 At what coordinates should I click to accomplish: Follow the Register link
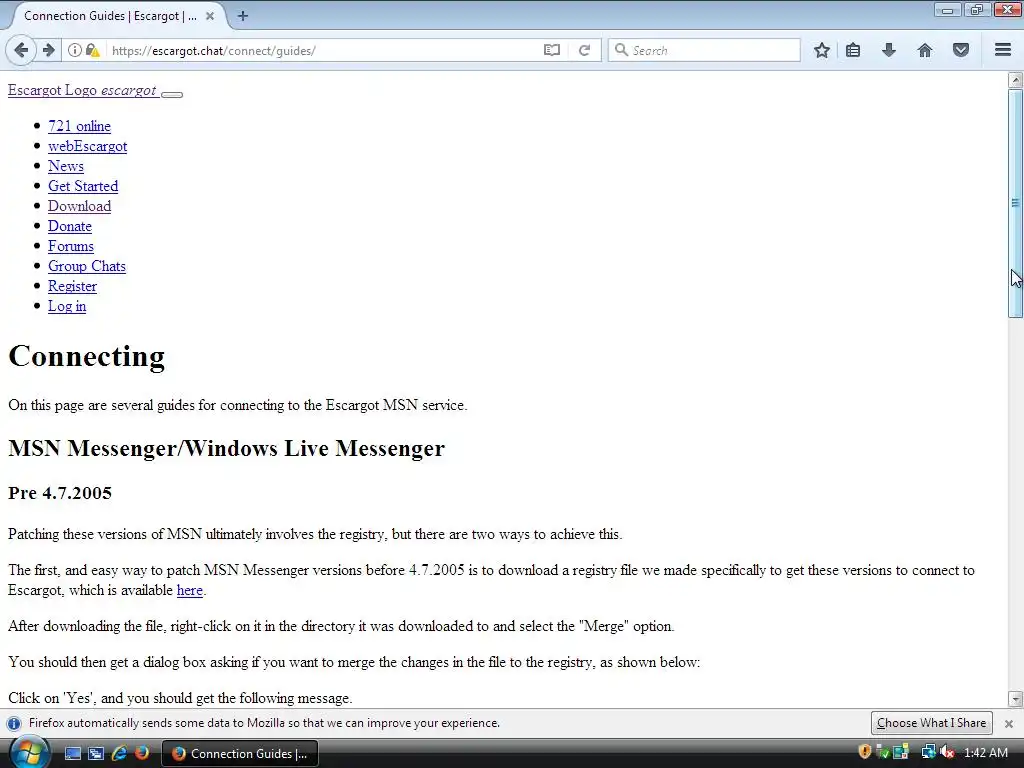point(72,286)
